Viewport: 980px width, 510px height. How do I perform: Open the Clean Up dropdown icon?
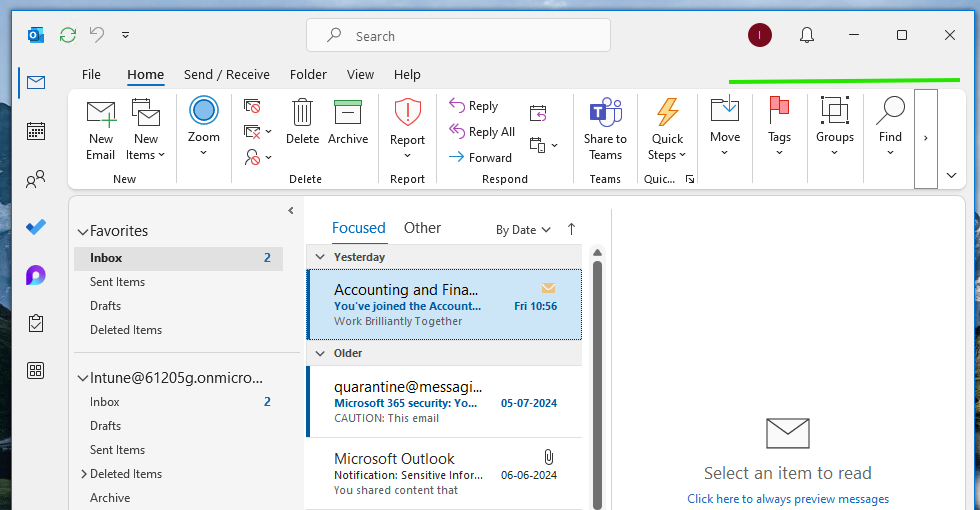coord(257,131)
